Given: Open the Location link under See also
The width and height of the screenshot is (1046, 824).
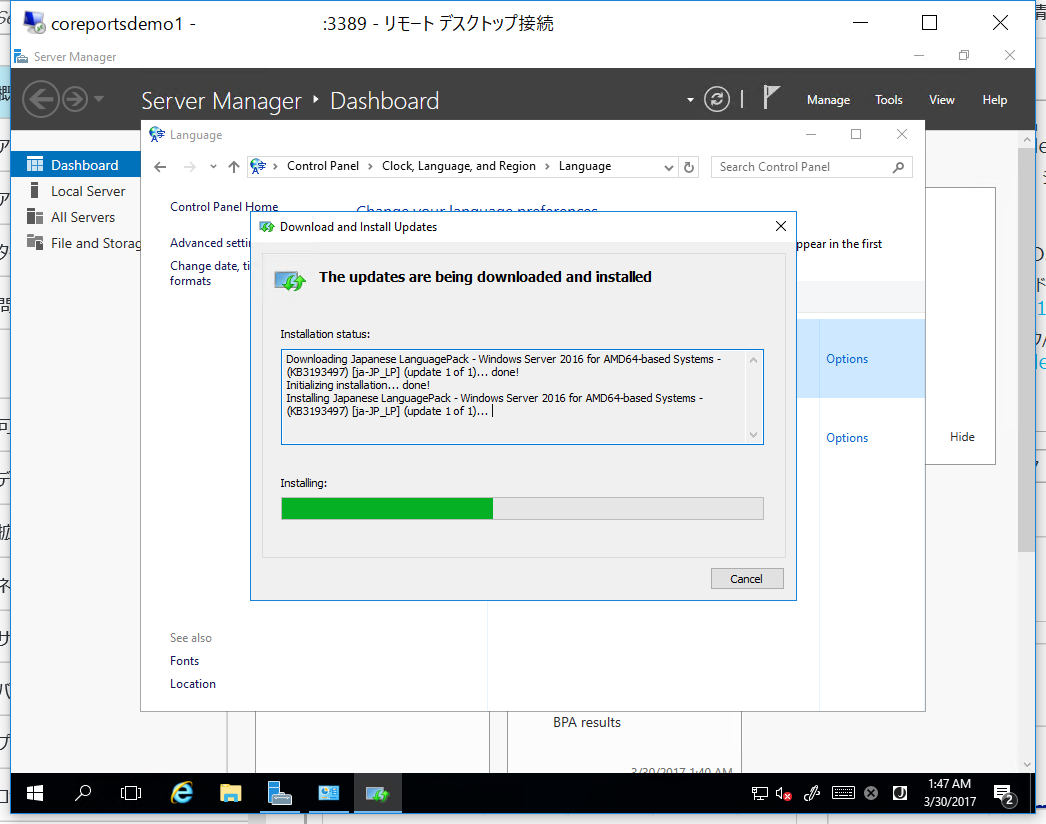Looking at the screenshot, I should [193, 684].
